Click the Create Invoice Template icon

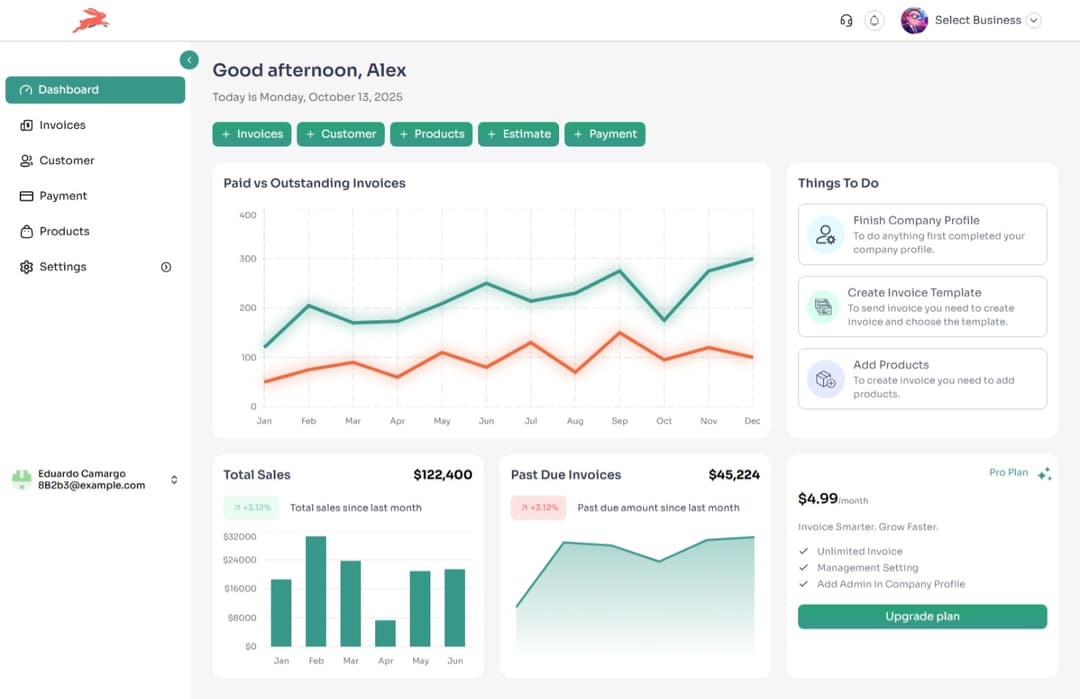click(x=823, y=306)
